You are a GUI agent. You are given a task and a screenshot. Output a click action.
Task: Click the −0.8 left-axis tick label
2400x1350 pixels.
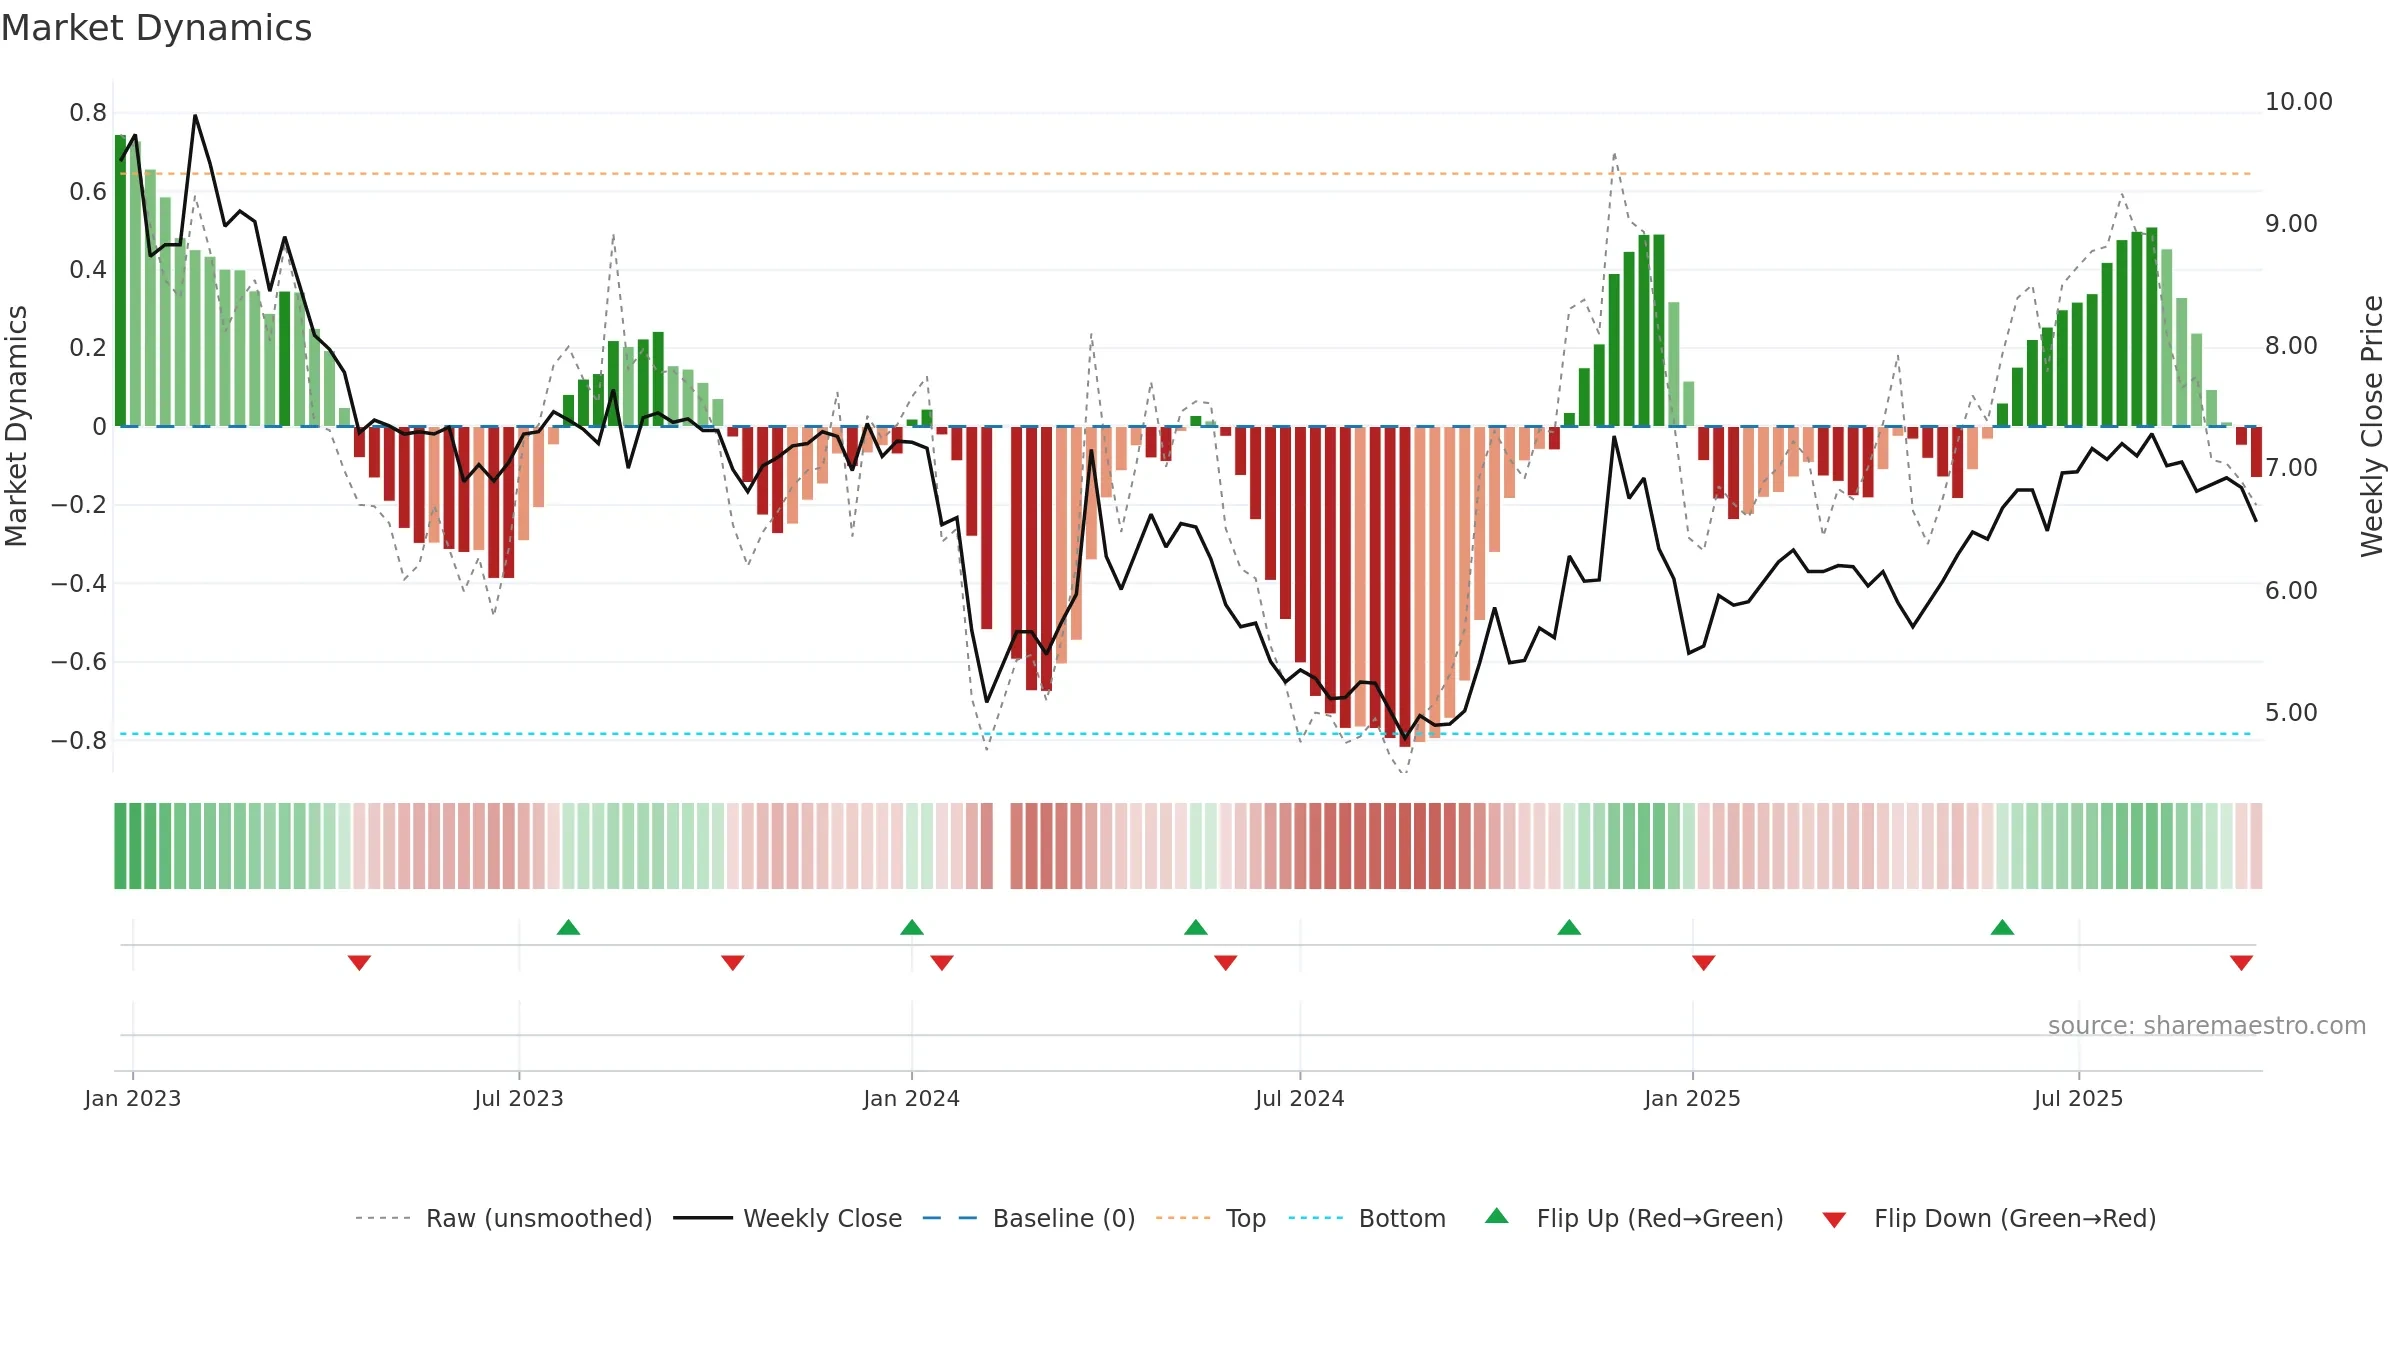(x=79, y=740)
